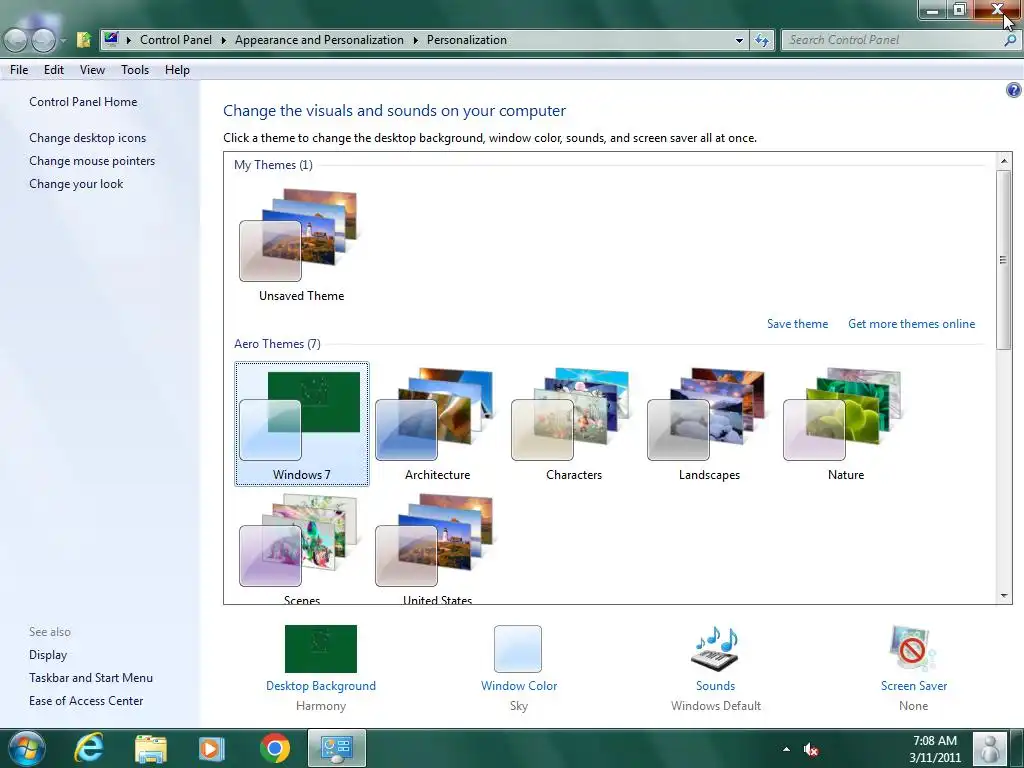
Task: Open Windows Explorer from taskbar
Action: click(151, 748)
